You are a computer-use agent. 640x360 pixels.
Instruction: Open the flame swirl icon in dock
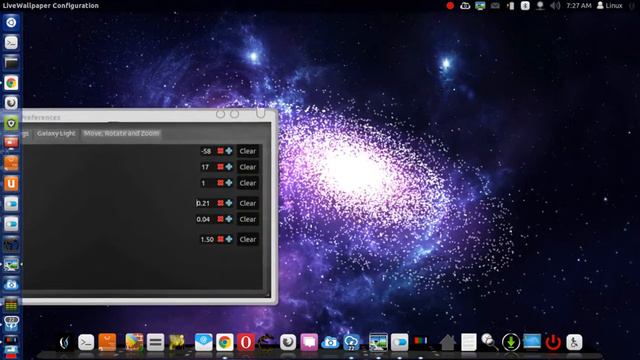point(64,342)
